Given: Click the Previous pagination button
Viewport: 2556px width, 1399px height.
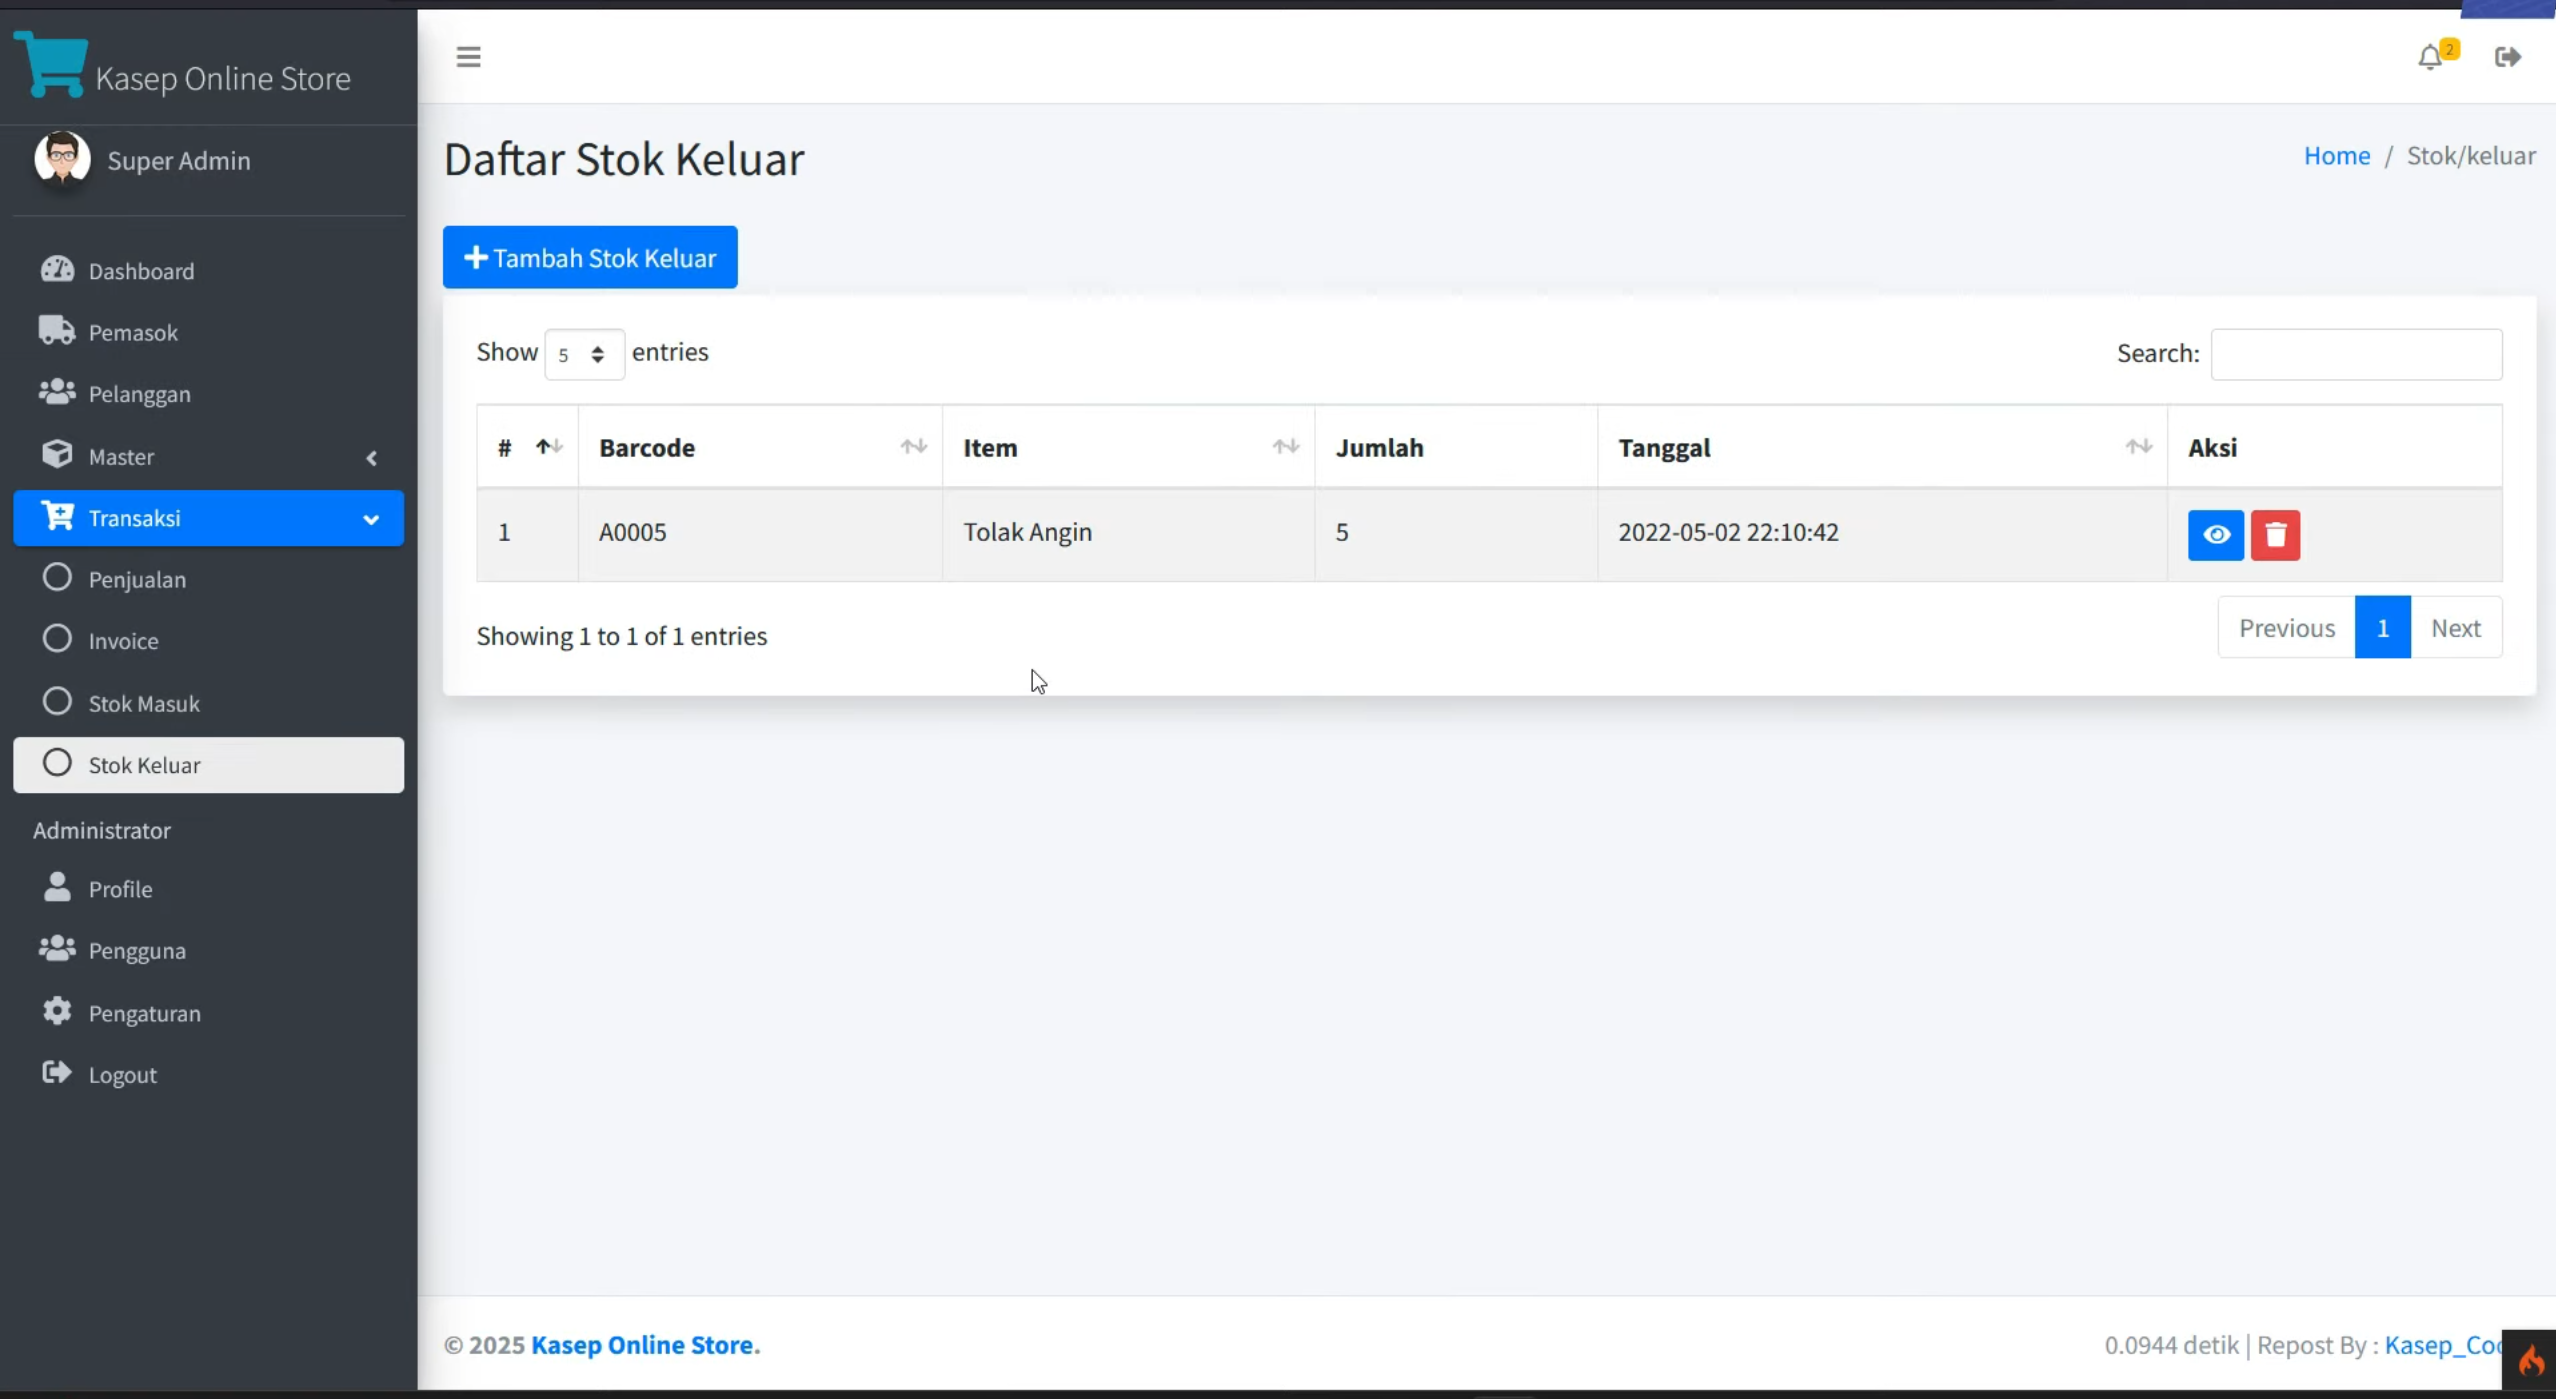Looking at the screenshot, I should [2286, 628].
